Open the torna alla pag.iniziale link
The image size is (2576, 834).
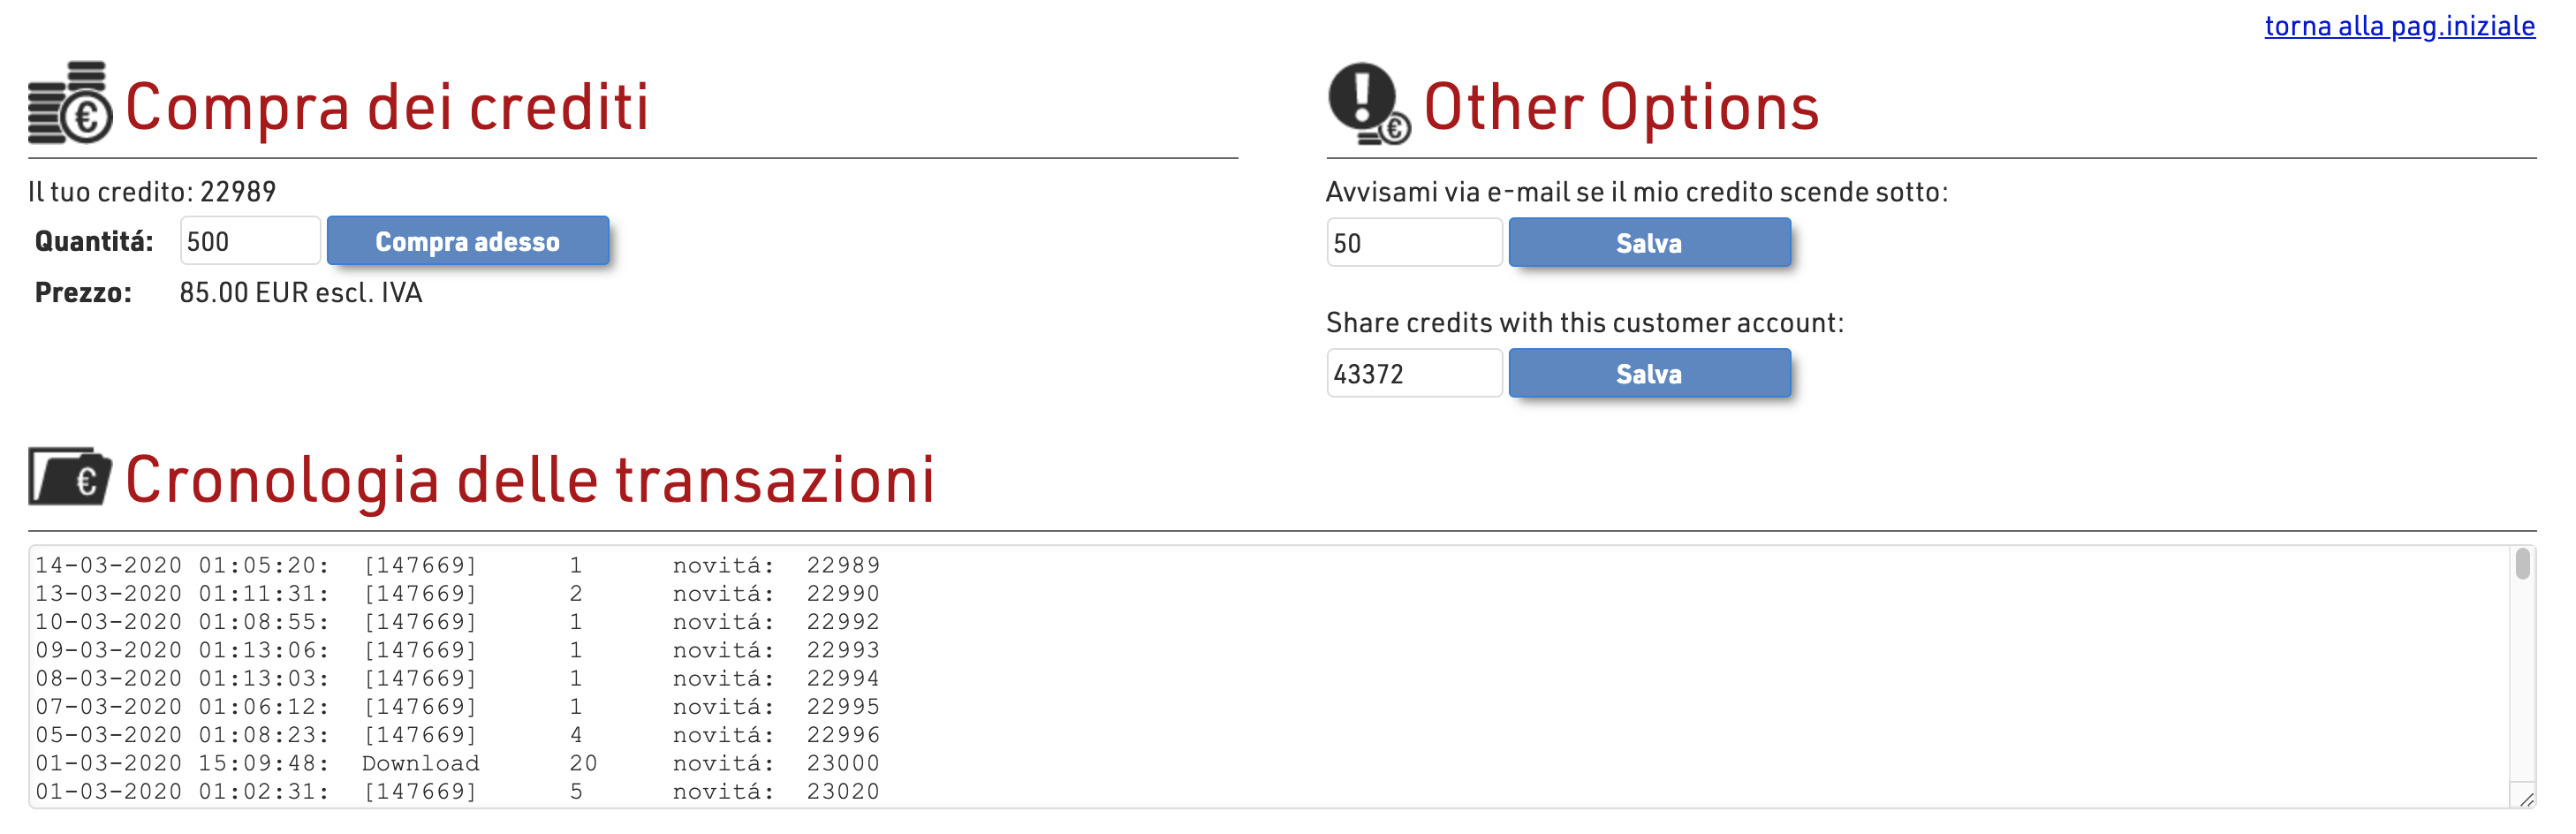(2399, 26)
